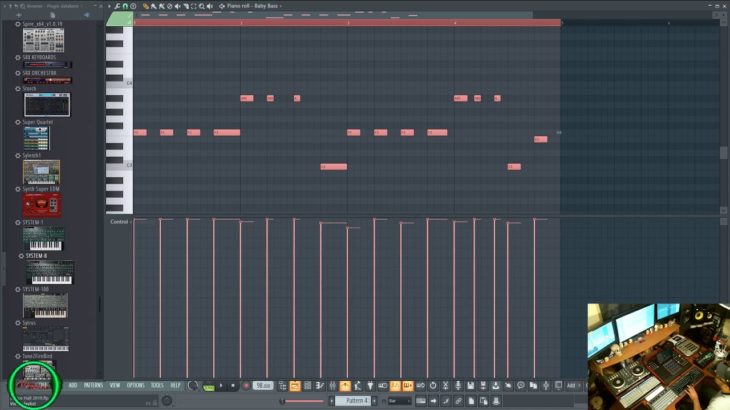
Task: Click the HELP menu button
Action: click(176, 385)
